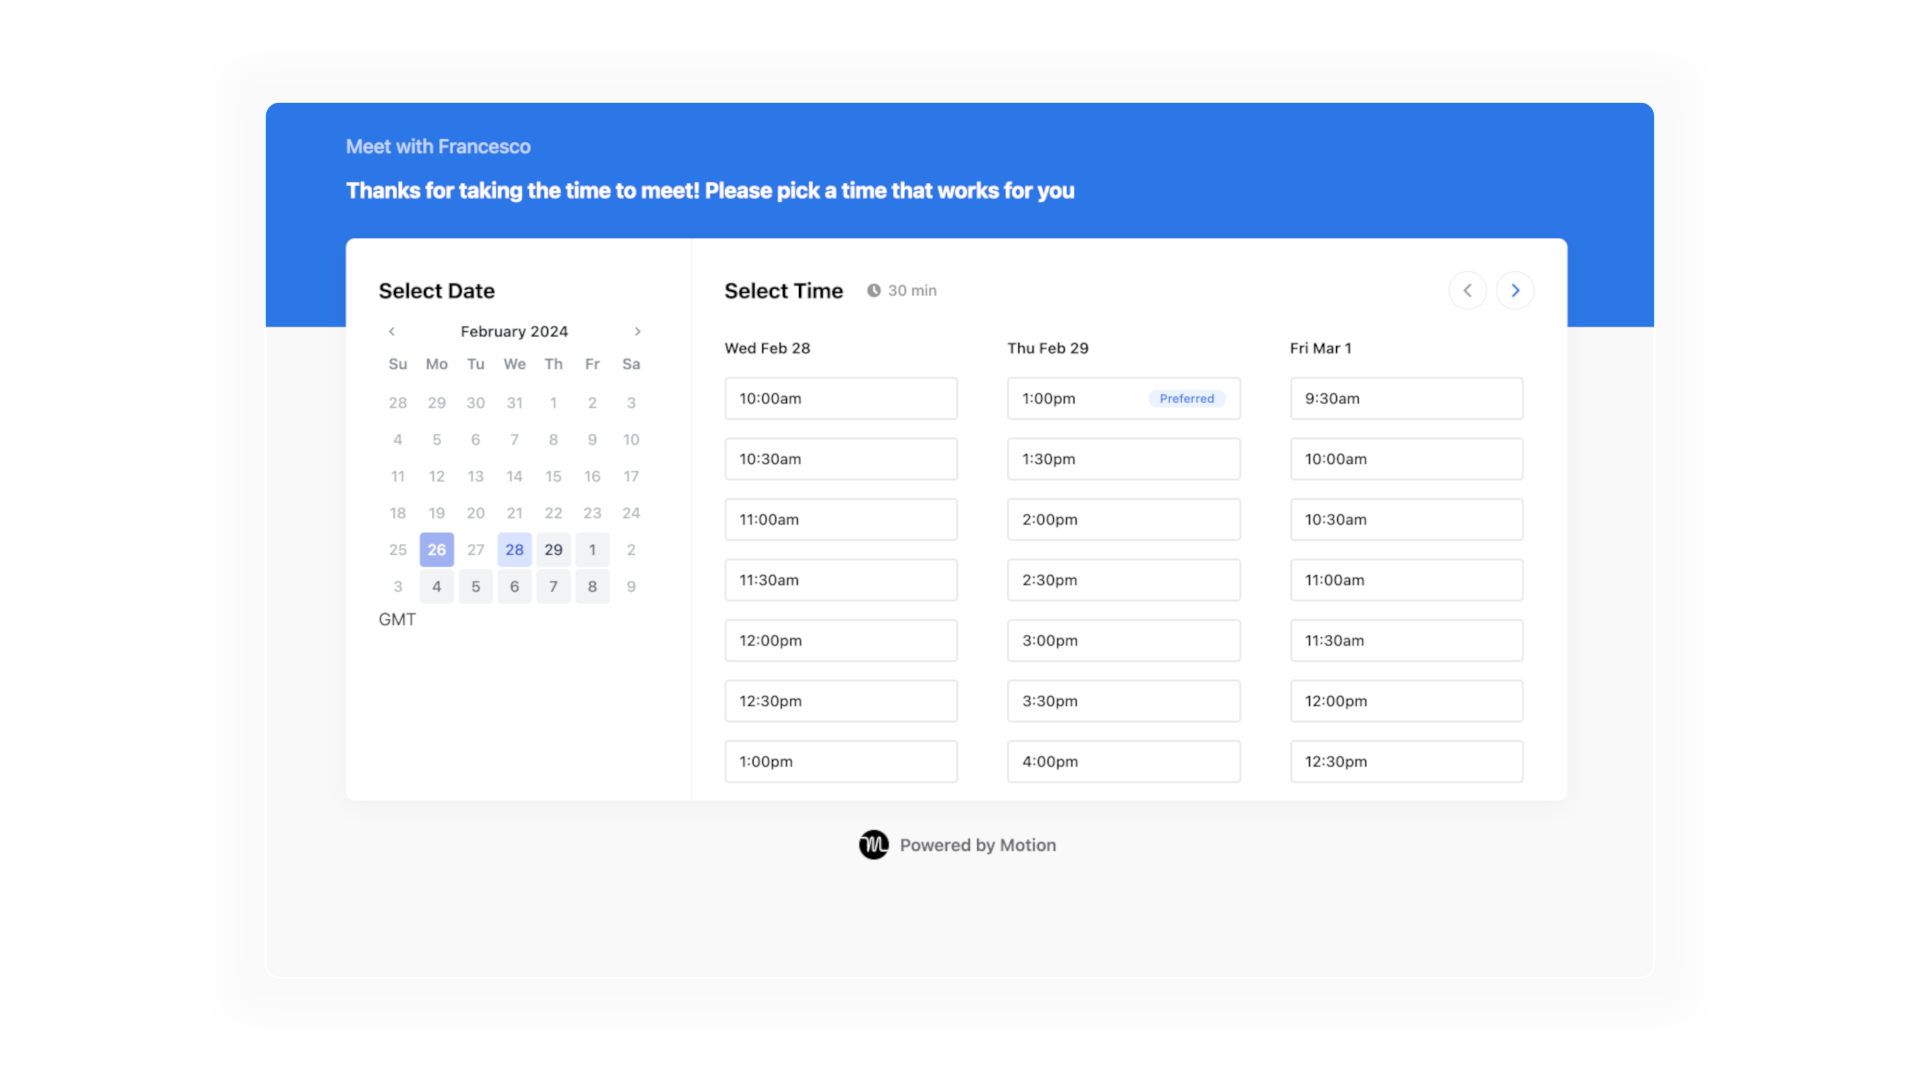Screen dimensions: 1920x1080
Task: Click the right arrow beside Select Time
Action: click(1516, 290)
